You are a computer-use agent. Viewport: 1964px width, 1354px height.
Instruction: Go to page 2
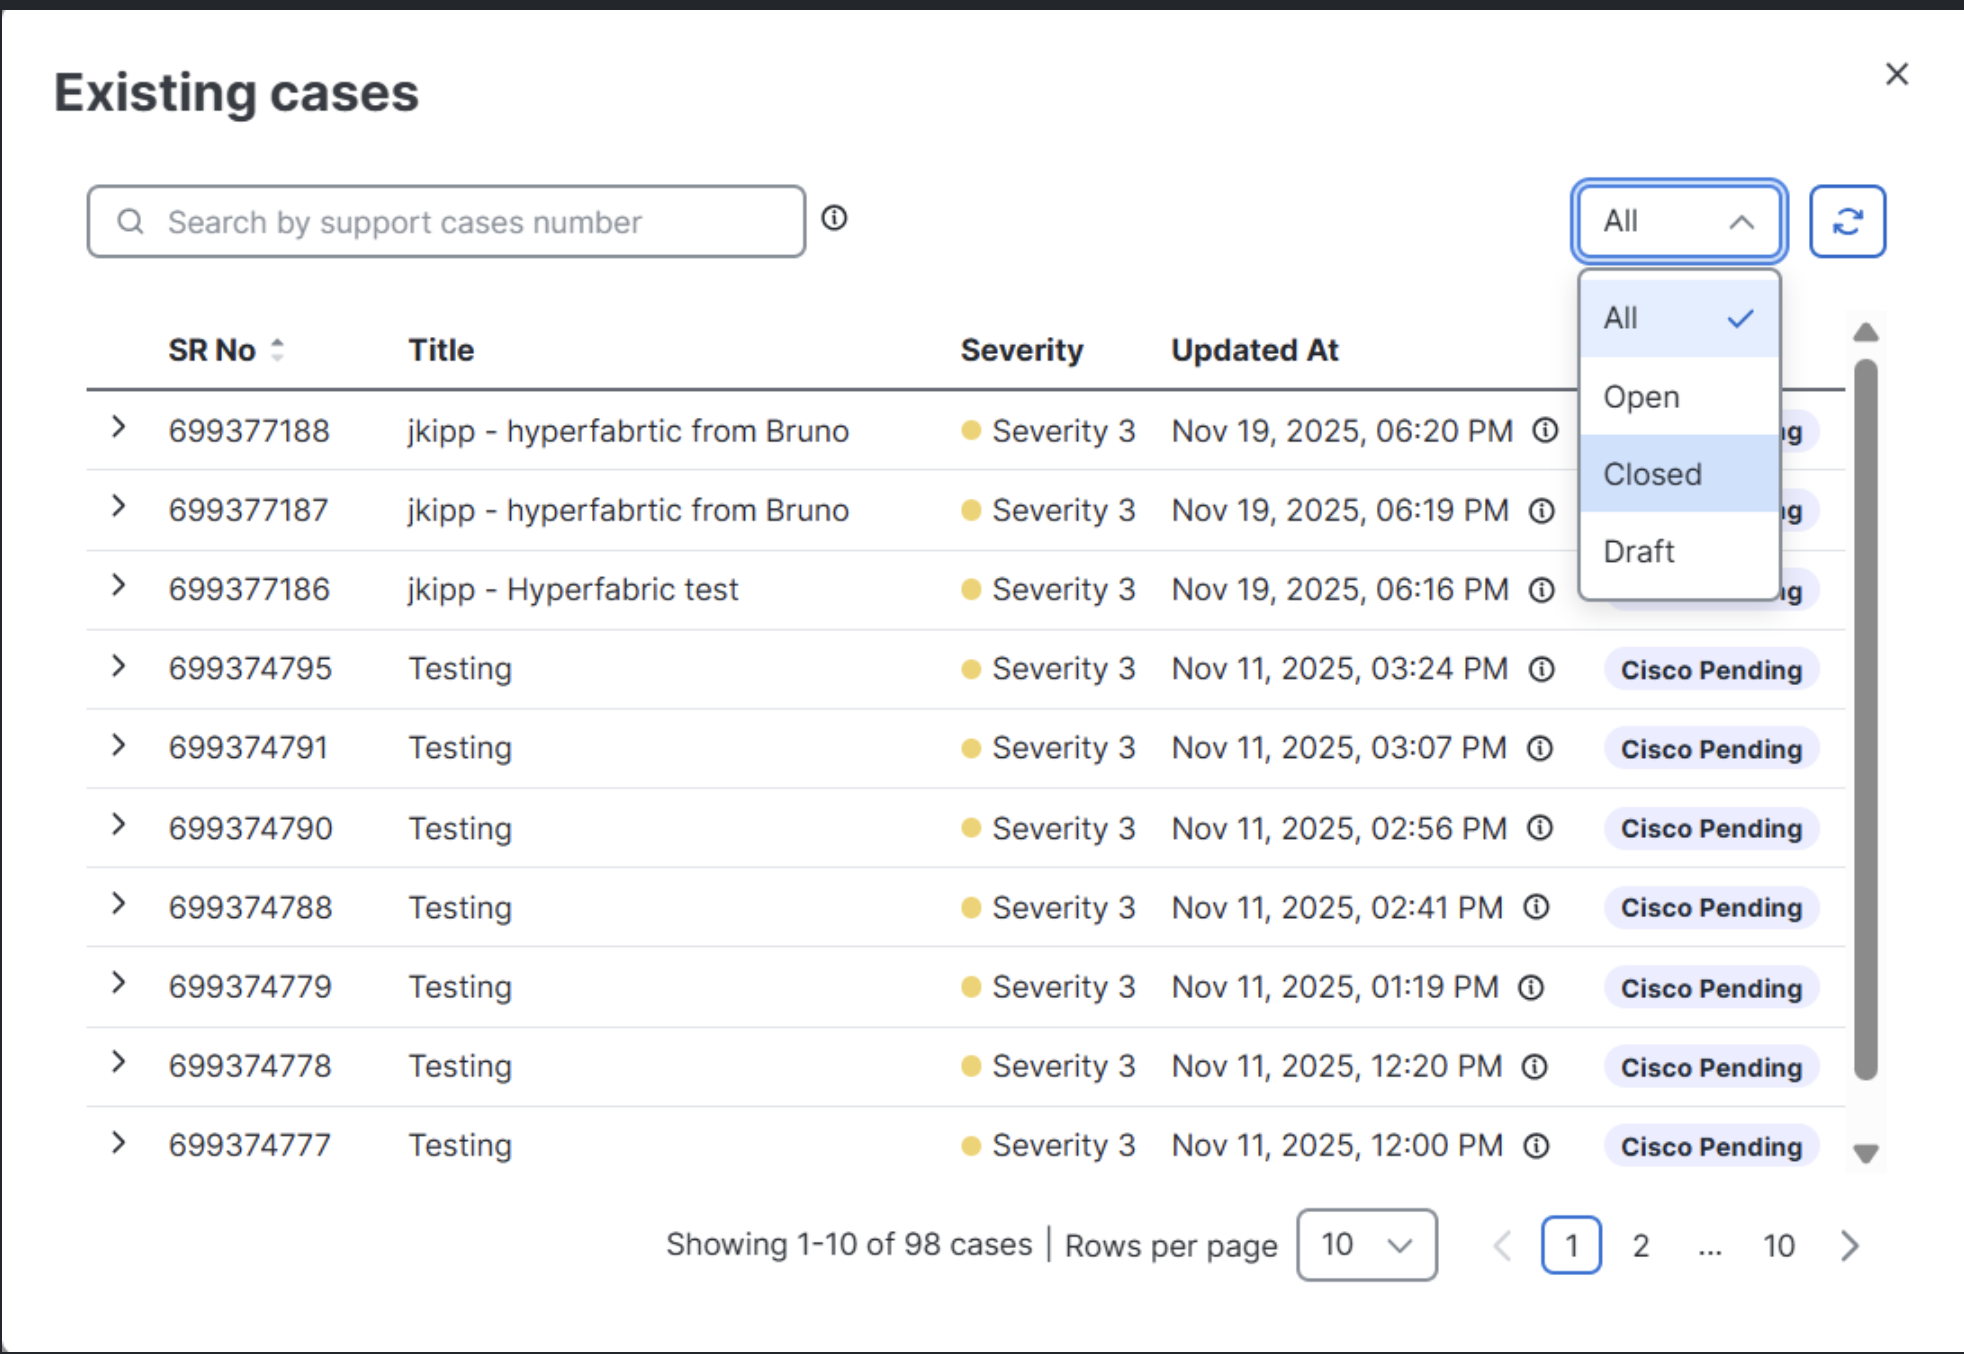[x=1640, y=1245]
